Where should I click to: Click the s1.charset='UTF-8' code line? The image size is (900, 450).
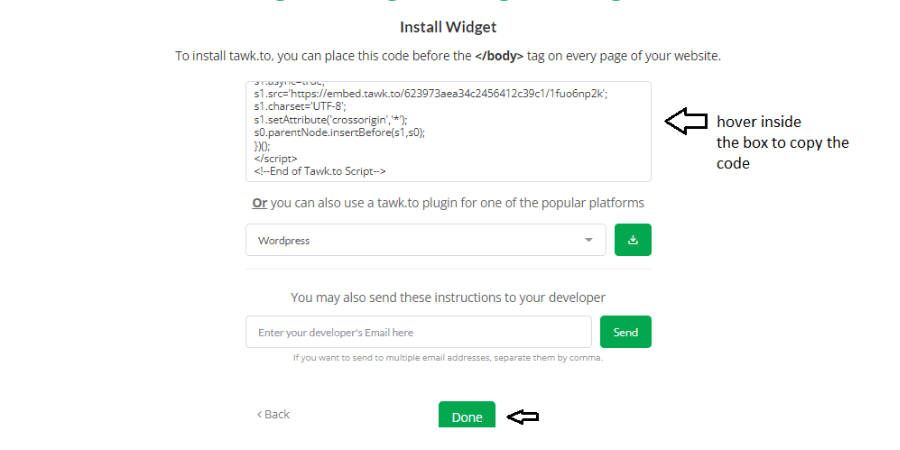click(300, 106)
